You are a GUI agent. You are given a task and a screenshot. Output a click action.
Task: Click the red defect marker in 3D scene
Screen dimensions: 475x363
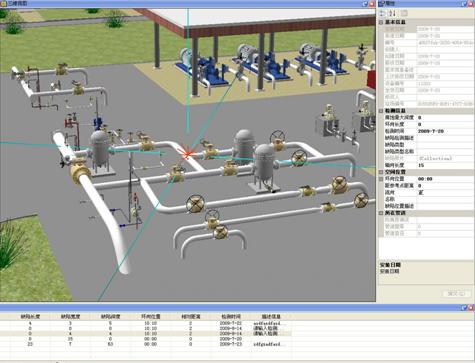[188, 154]
